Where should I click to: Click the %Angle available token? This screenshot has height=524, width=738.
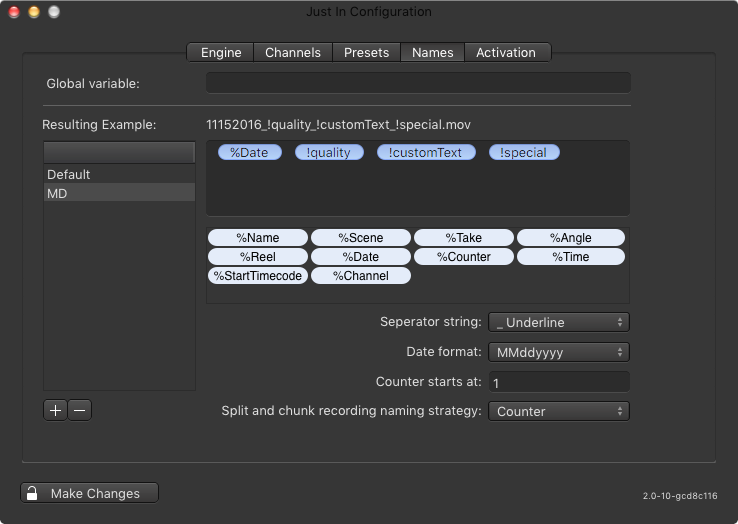click(x=570, y=238)
